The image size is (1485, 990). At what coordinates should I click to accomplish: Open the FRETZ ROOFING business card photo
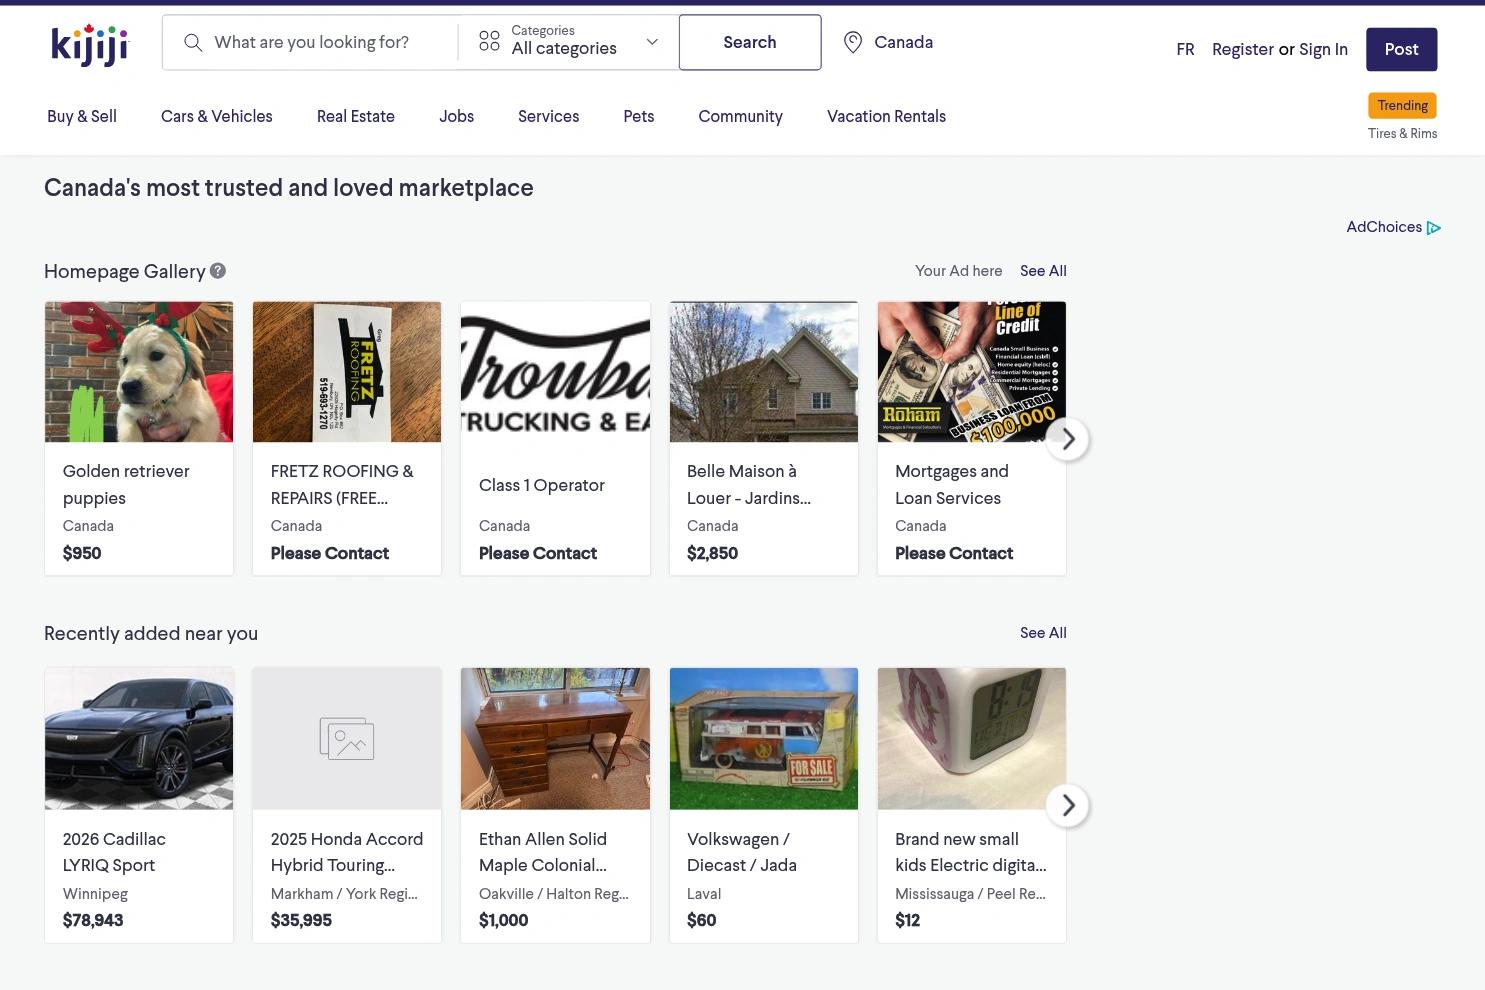pyautogui.click(x=347, y=372)
